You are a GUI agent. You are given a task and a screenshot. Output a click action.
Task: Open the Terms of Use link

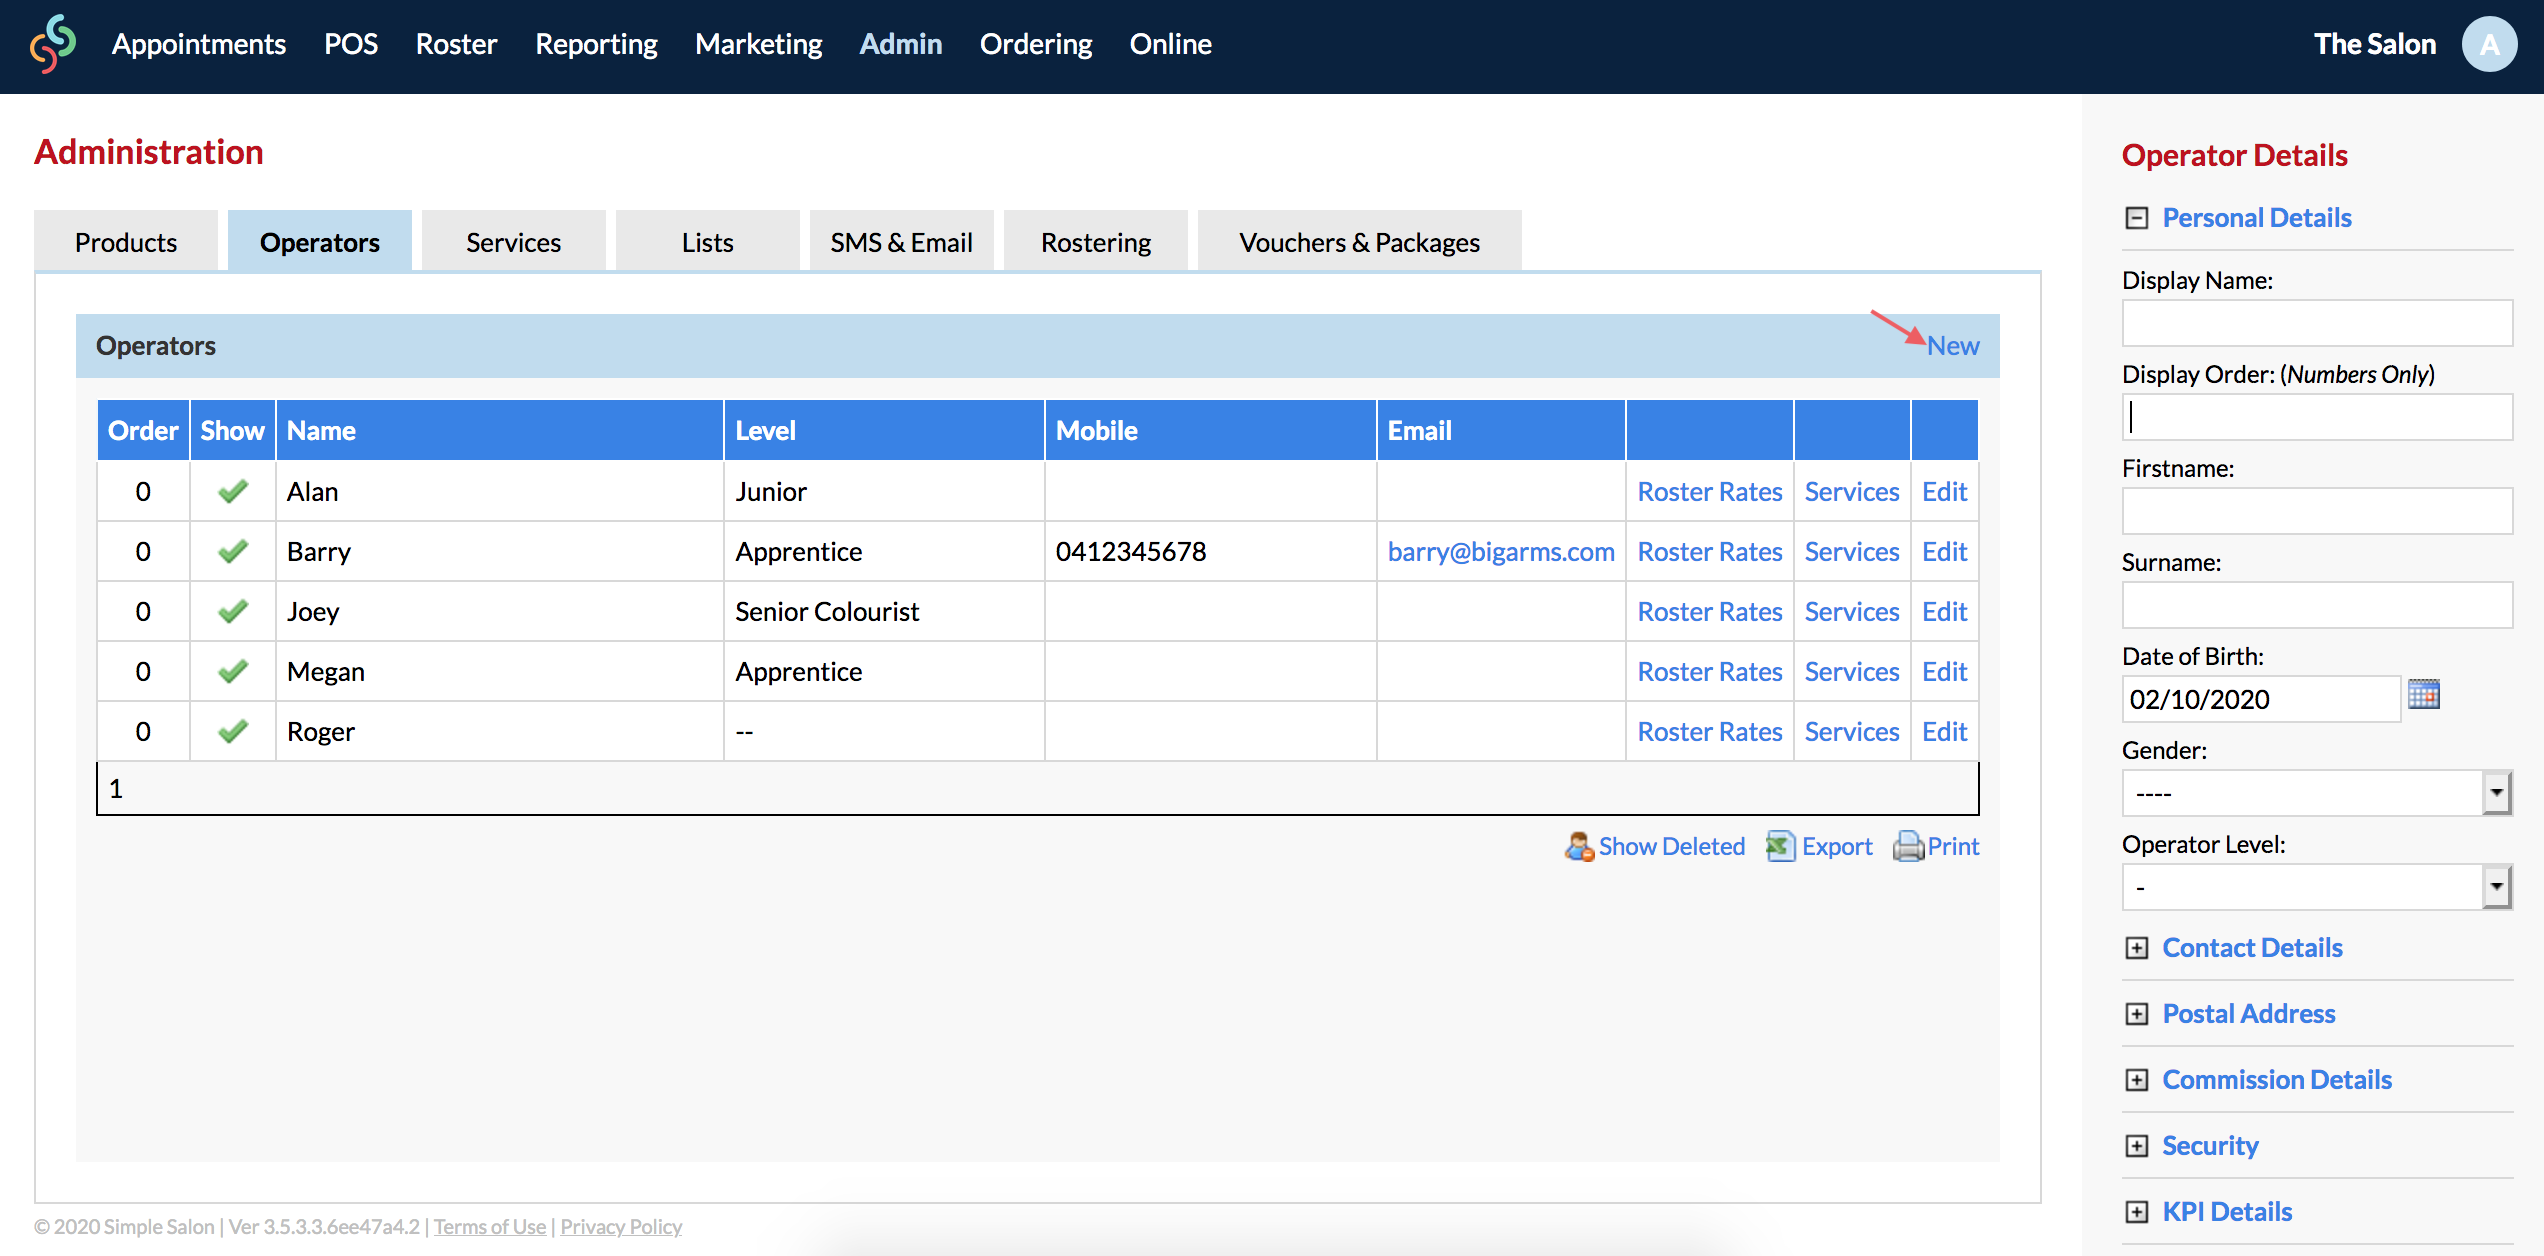(490, 1226)
